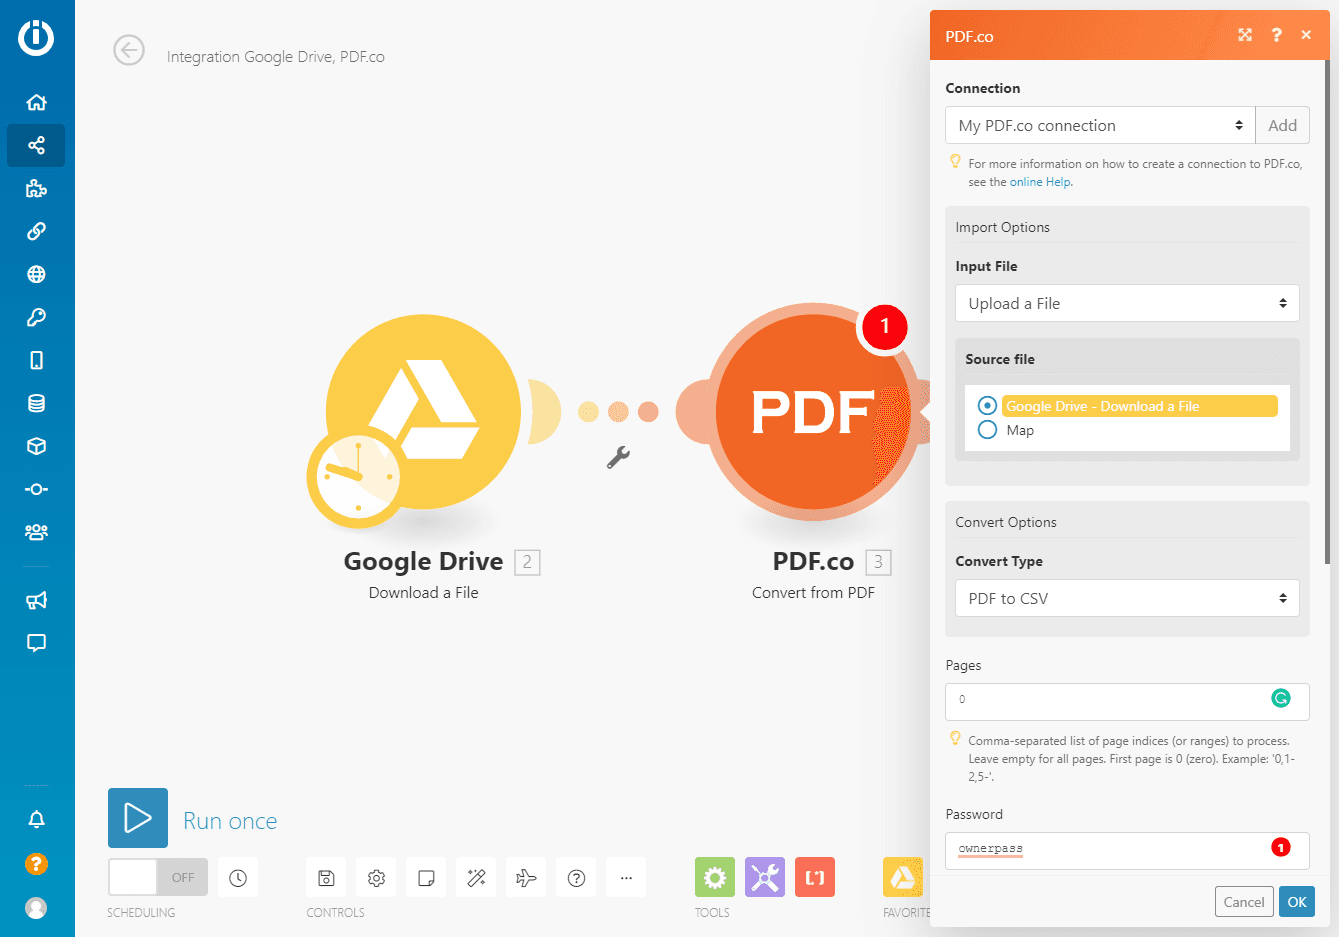Go to Dashboard home icon

(x=36, y=102)
